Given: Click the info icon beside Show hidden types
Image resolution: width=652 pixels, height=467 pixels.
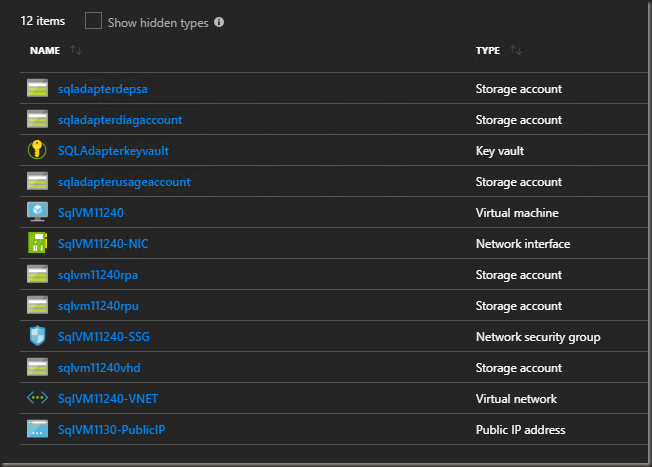Looking at the screenshot, I should [x=219, y=22].
